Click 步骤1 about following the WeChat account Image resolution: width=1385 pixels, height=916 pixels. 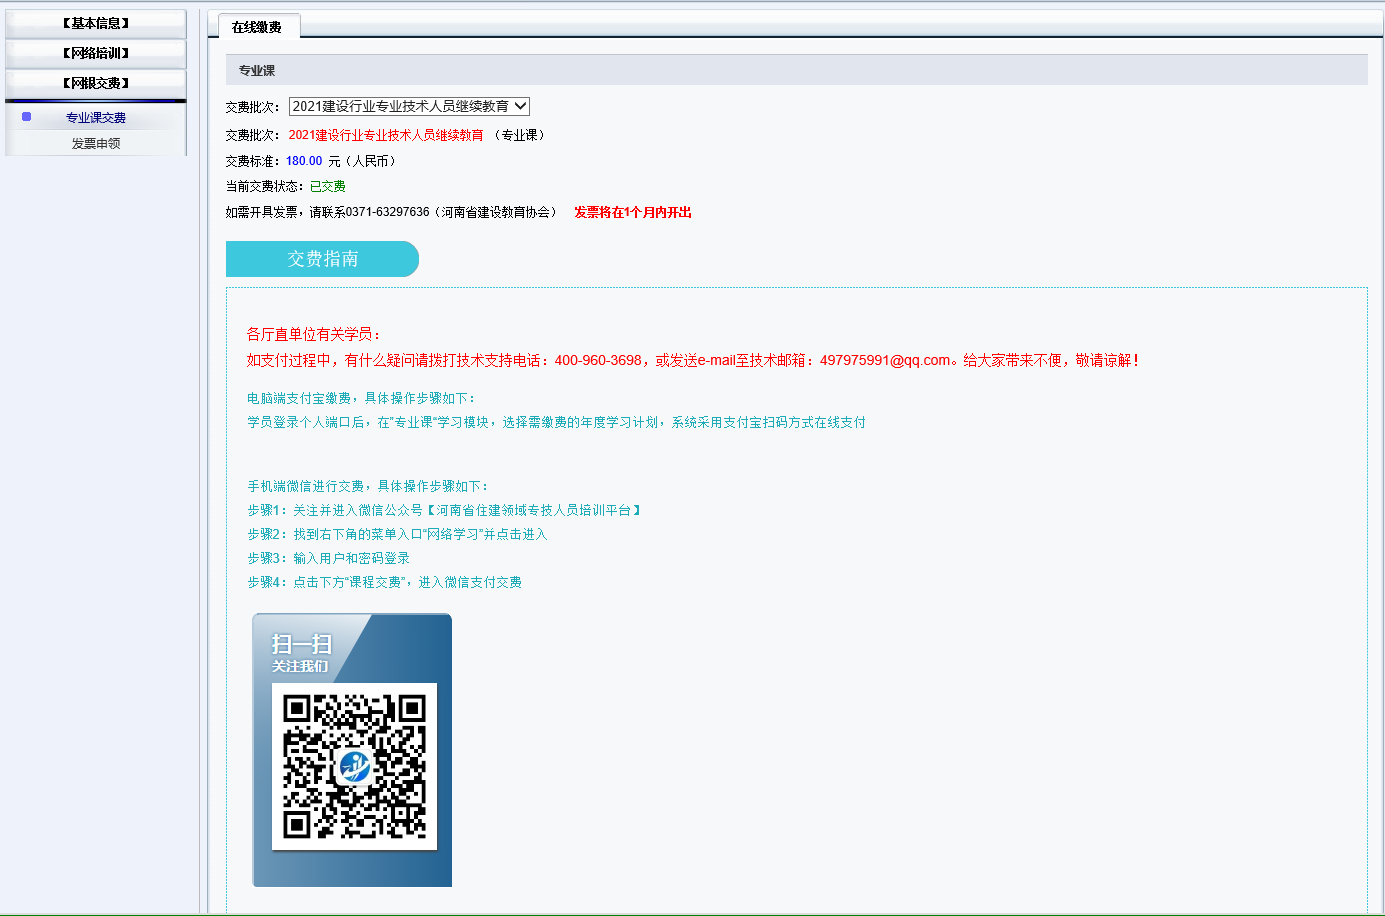pos(445,510)
